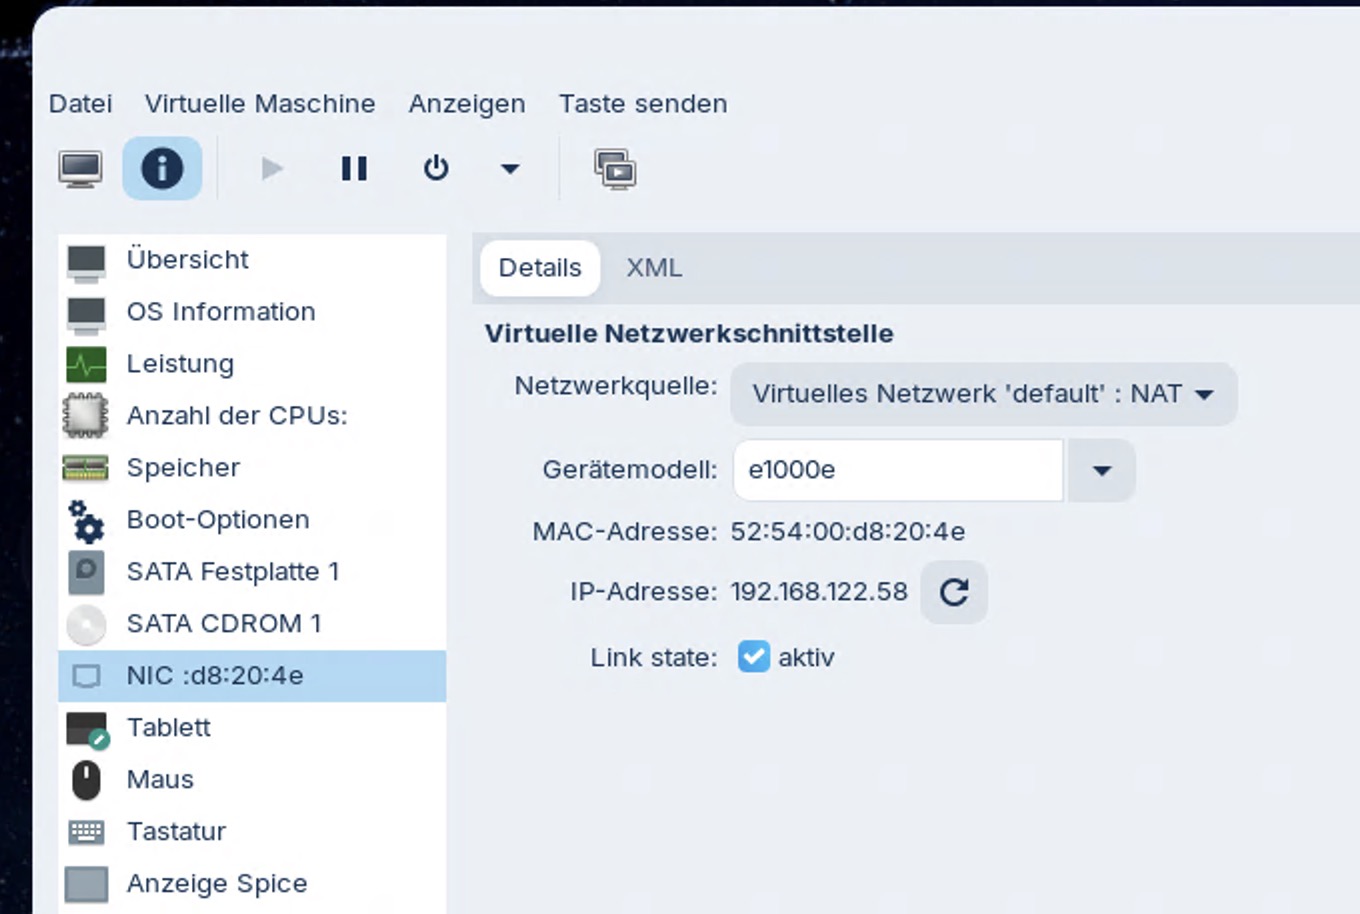Viewport: 1360px width, 914px height.
Task: Select Anzeige Spice in hardware list
Action: tap(216, 884)
